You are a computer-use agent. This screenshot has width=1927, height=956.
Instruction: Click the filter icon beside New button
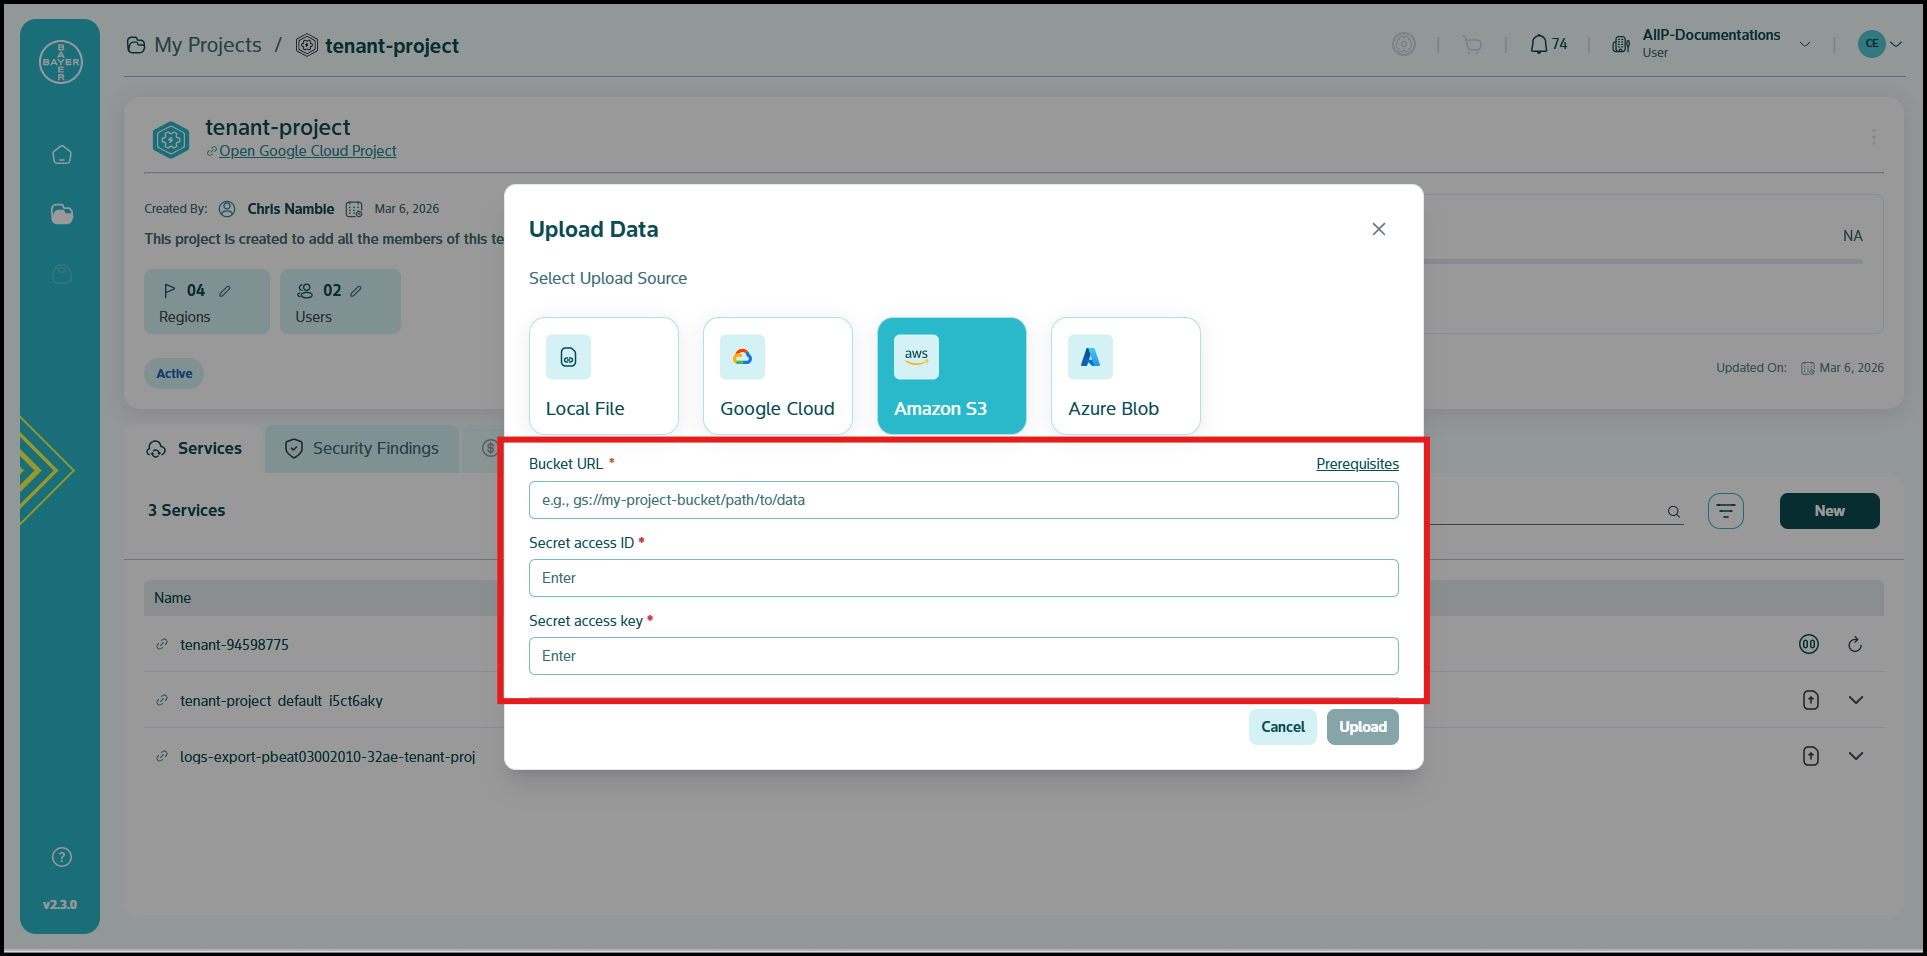1725,511
